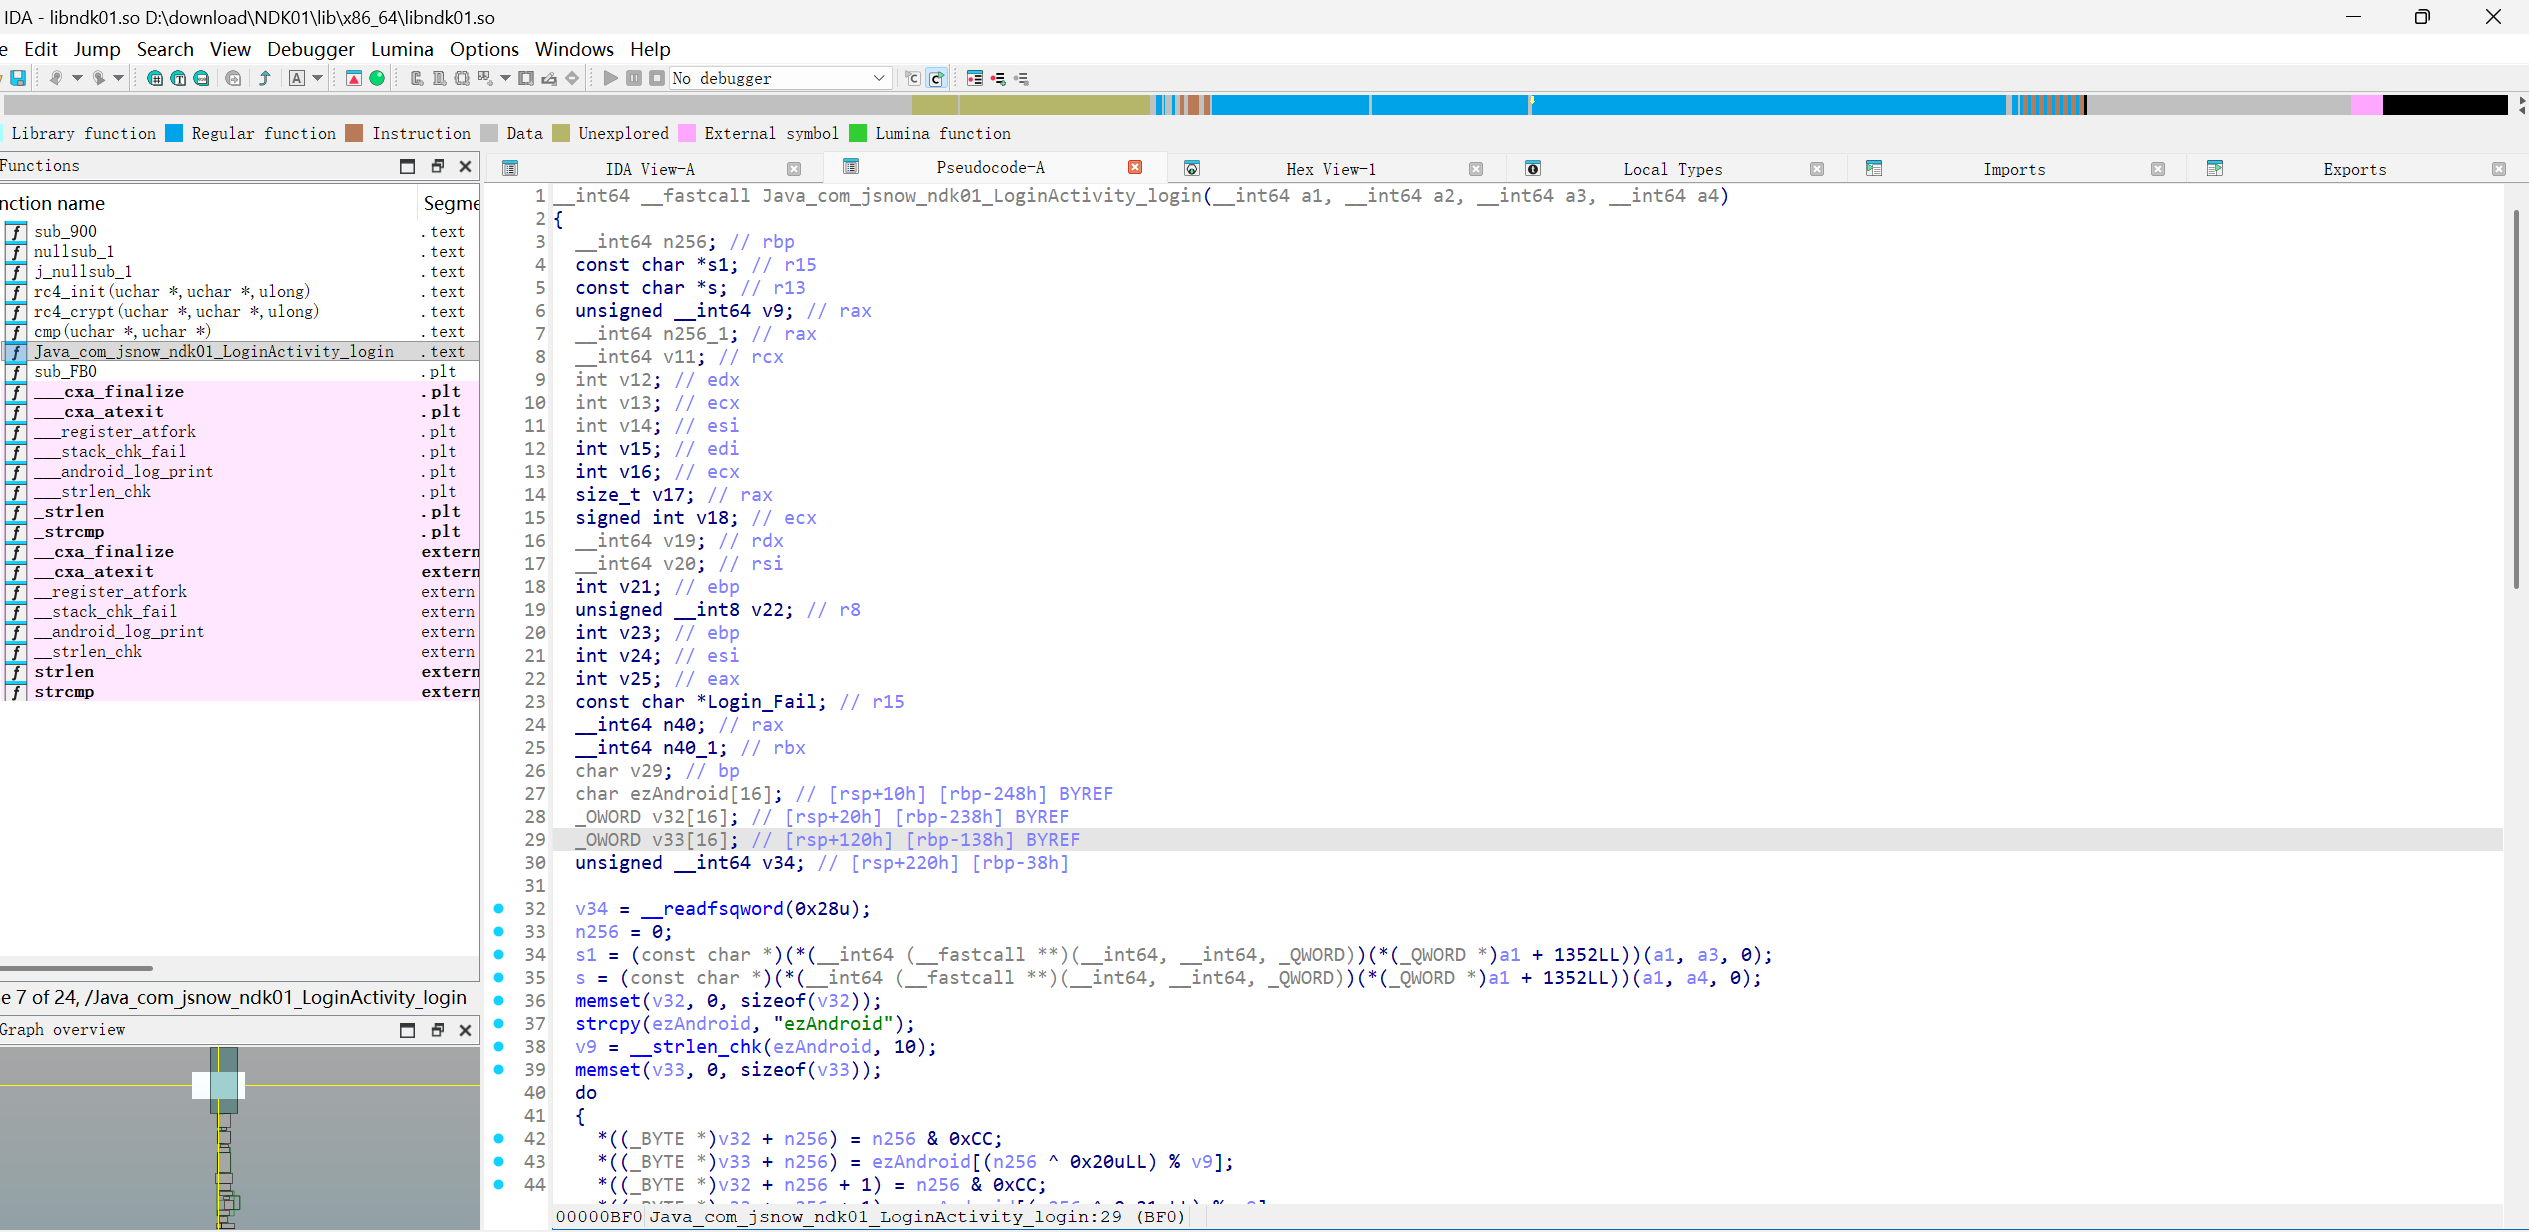Switch to the Local Types tab
The height and width of the screenshot is (1232, 2529).
(x=1671, y=169)
